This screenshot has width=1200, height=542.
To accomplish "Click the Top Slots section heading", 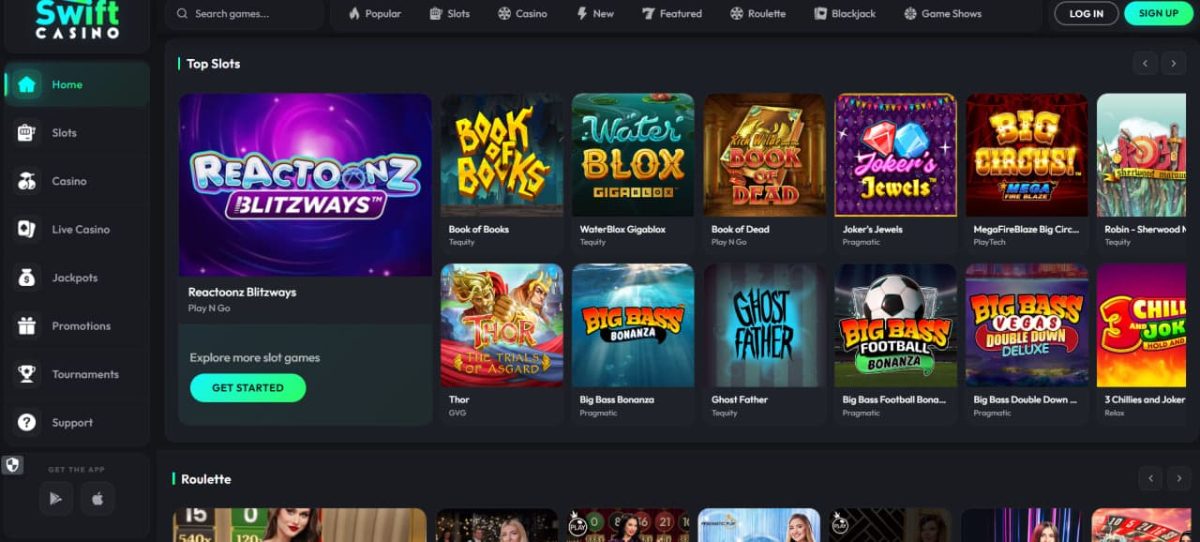I will (x=213, y=64).
